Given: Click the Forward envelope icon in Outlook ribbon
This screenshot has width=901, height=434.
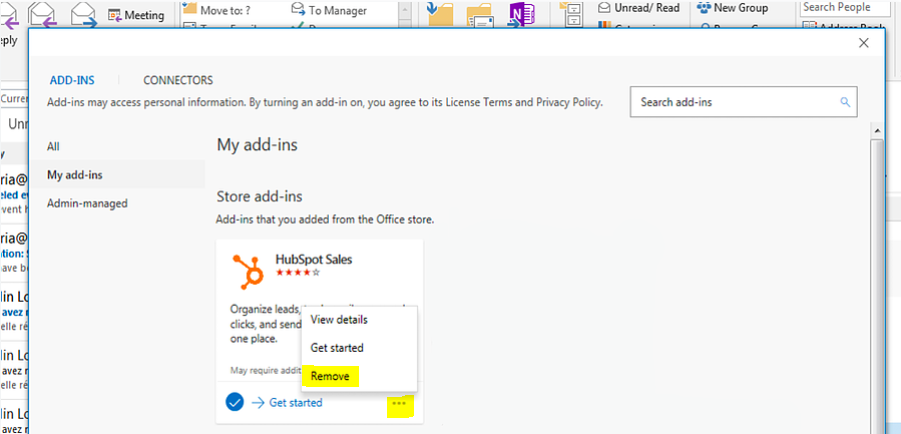Looking at the screenshot, I should [x=83, y=14].
